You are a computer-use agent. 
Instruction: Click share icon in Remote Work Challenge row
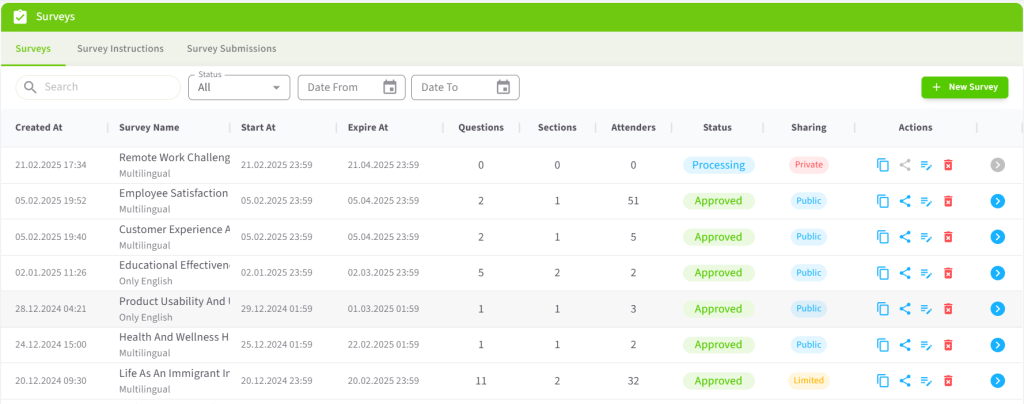(x=904, y=165)
